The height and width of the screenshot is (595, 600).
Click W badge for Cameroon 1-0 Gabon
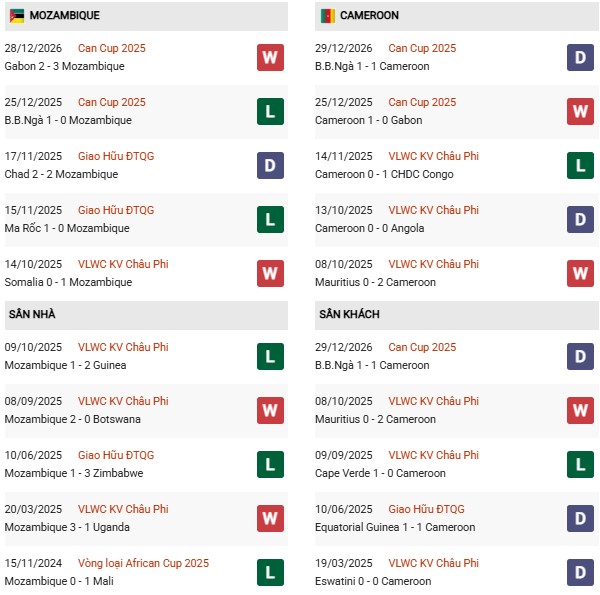[580, 111]
